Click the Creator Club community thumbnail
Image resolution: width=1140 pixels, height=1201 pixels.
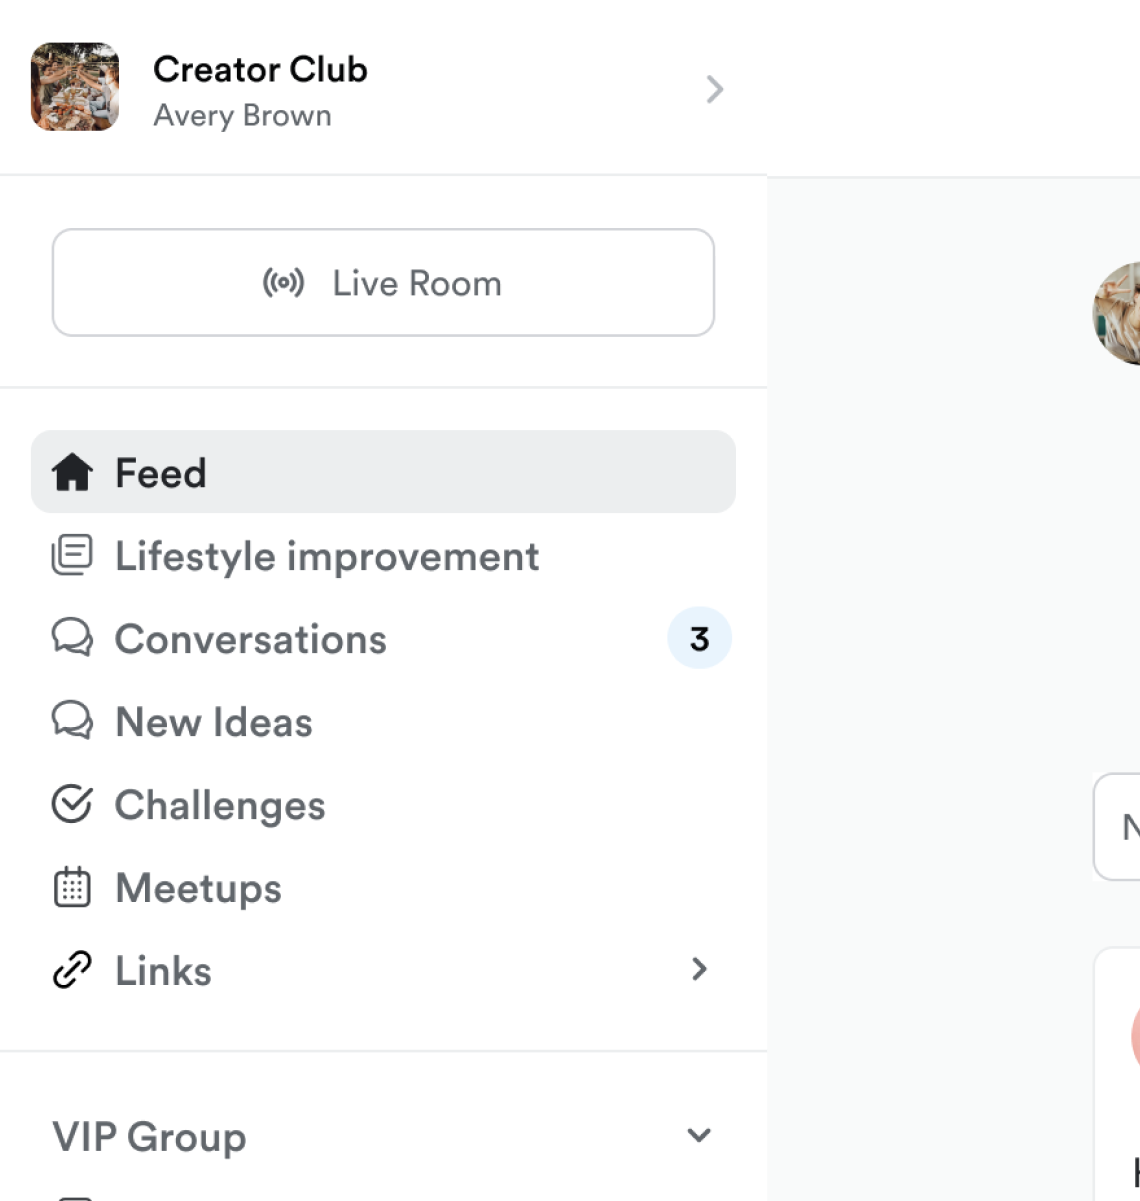pos(75,87)
